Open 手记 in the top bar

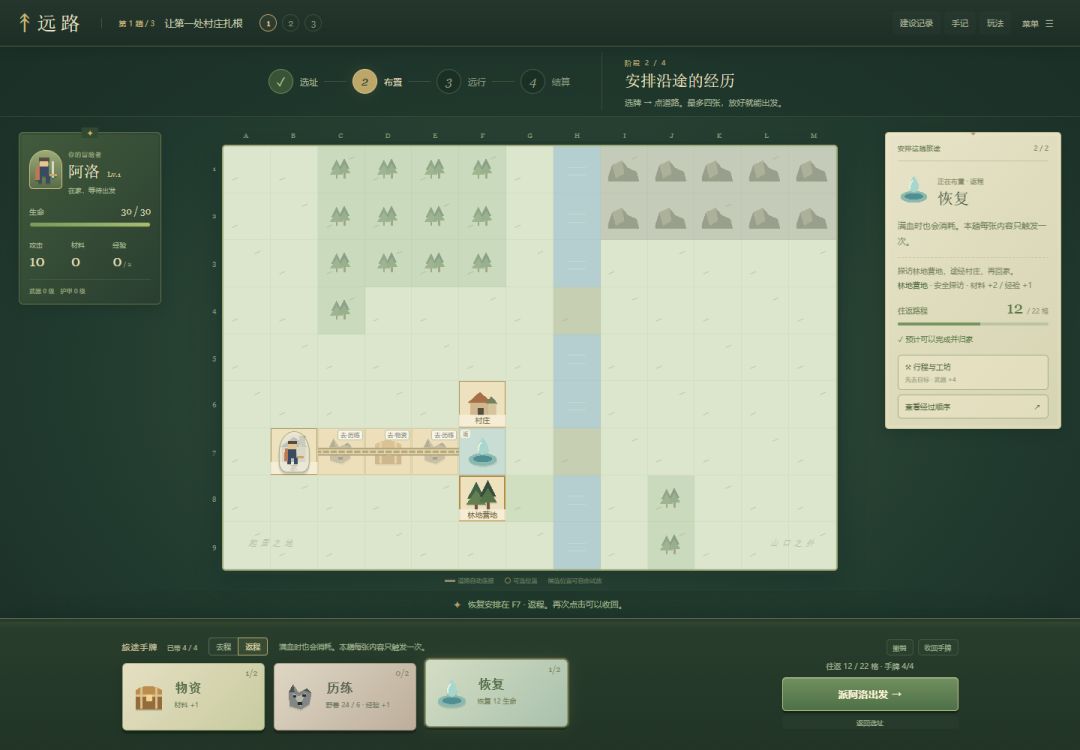point(959,23)
